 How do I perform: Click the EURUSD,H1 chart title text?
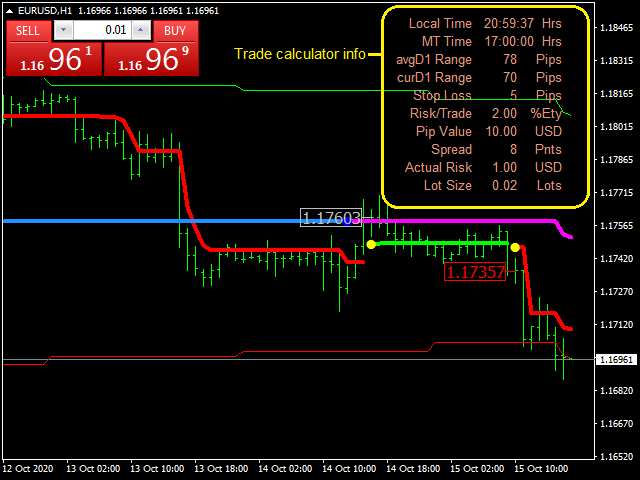(x=45, y=11)
